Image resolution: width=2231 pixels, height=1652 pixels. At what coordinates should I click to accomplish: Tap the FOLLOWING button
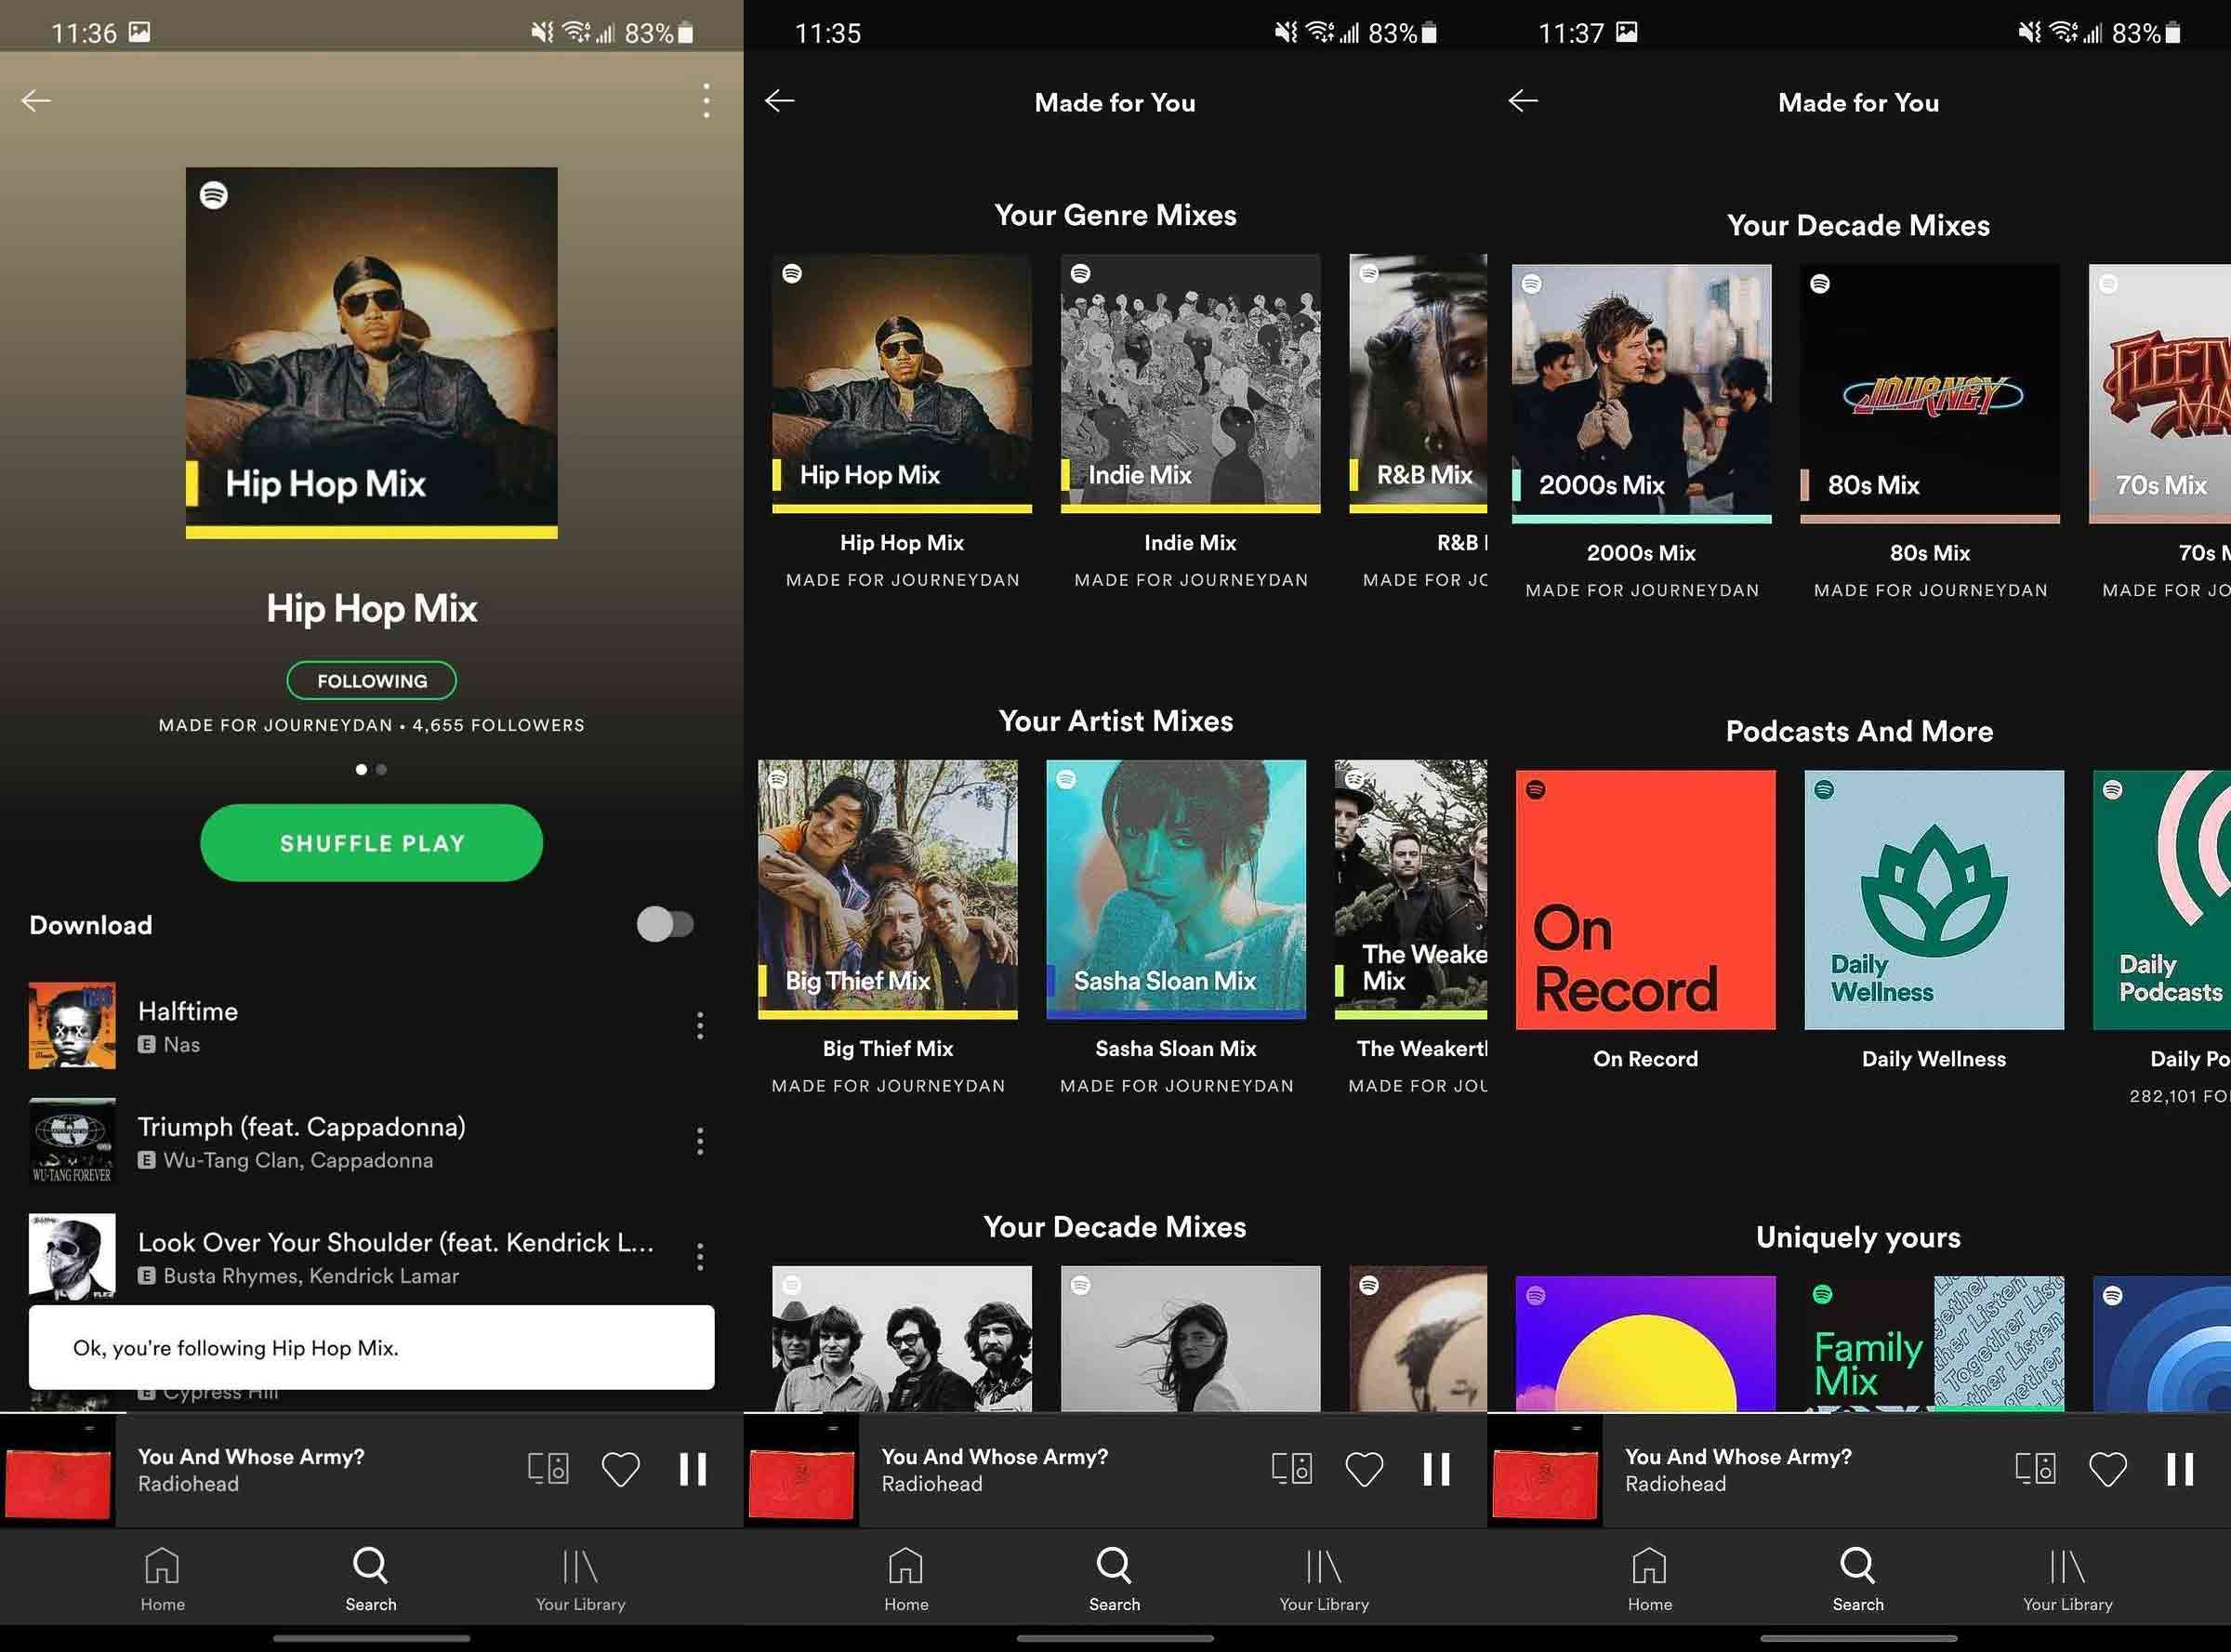coord(371,680)
